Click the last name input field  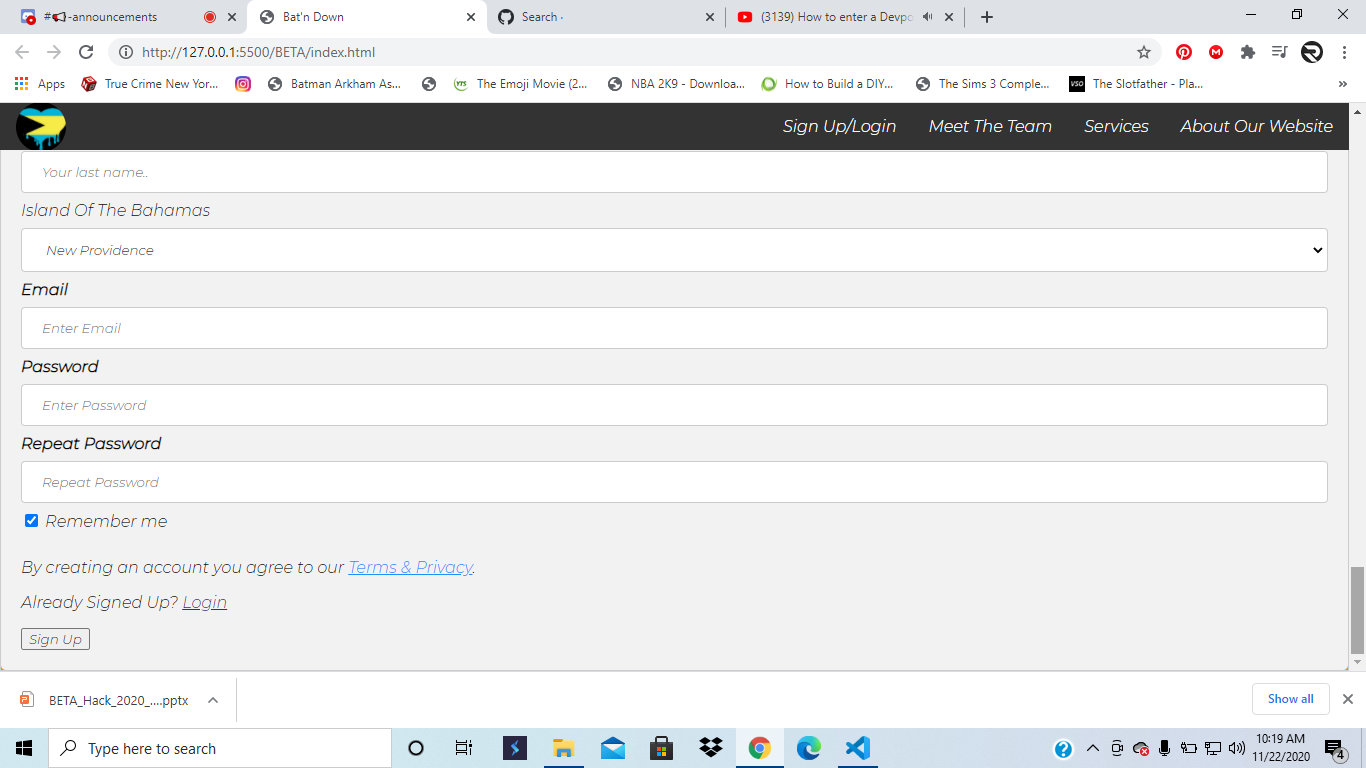pyautogui.click(x=674, y=172)
